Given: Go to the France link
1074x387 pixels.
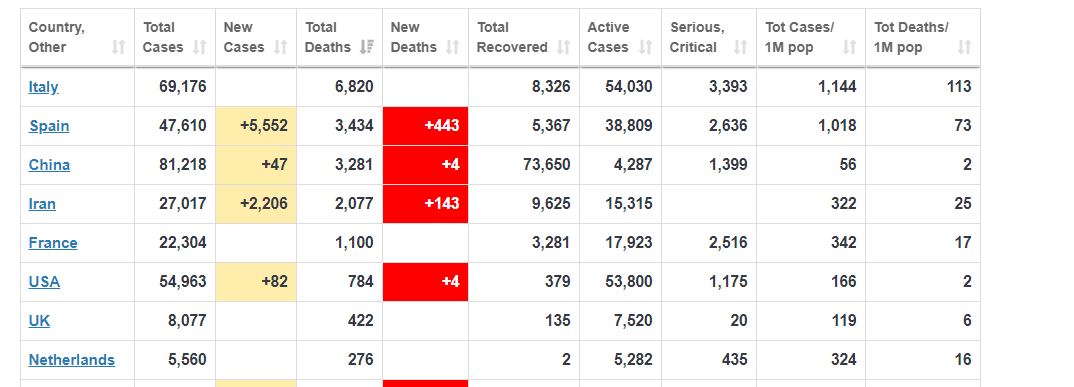Looking at the screenshot, I should (x=53, y=243).
